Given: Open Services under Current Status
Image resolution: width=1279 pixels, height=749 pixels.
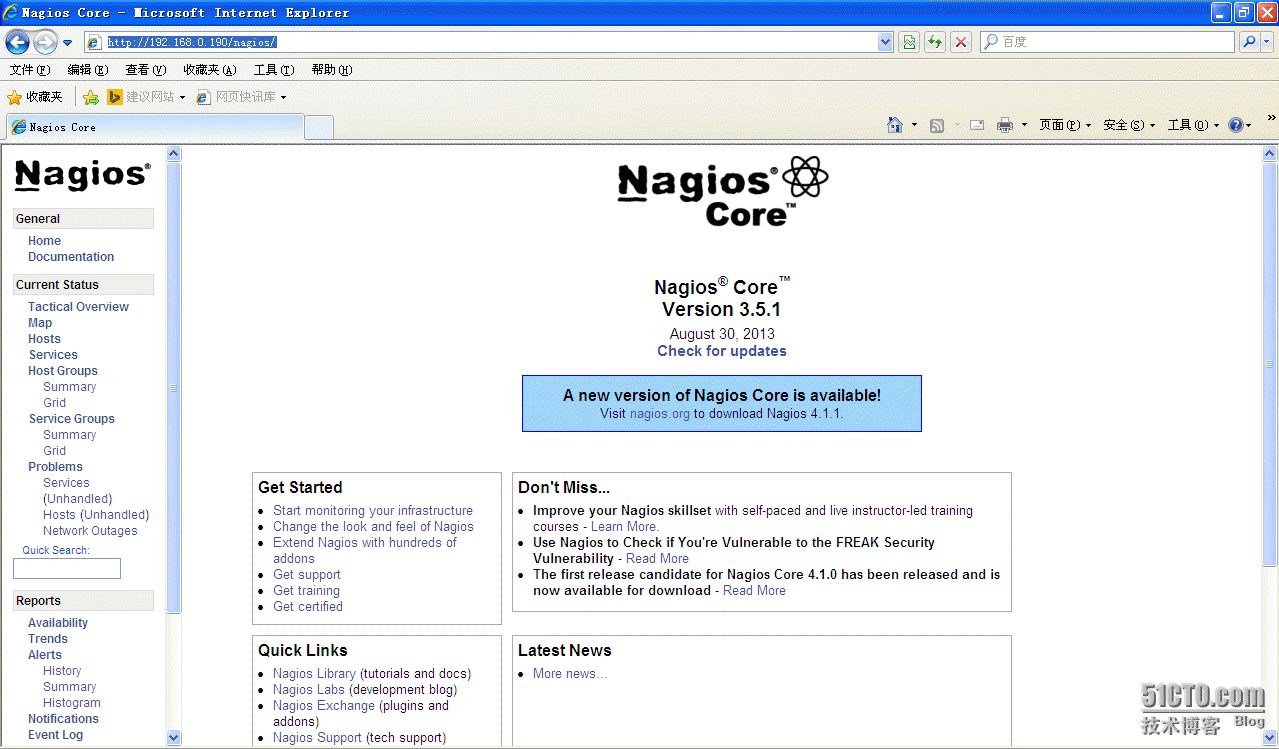Looking at the screenshot, I should pos(53,355).
